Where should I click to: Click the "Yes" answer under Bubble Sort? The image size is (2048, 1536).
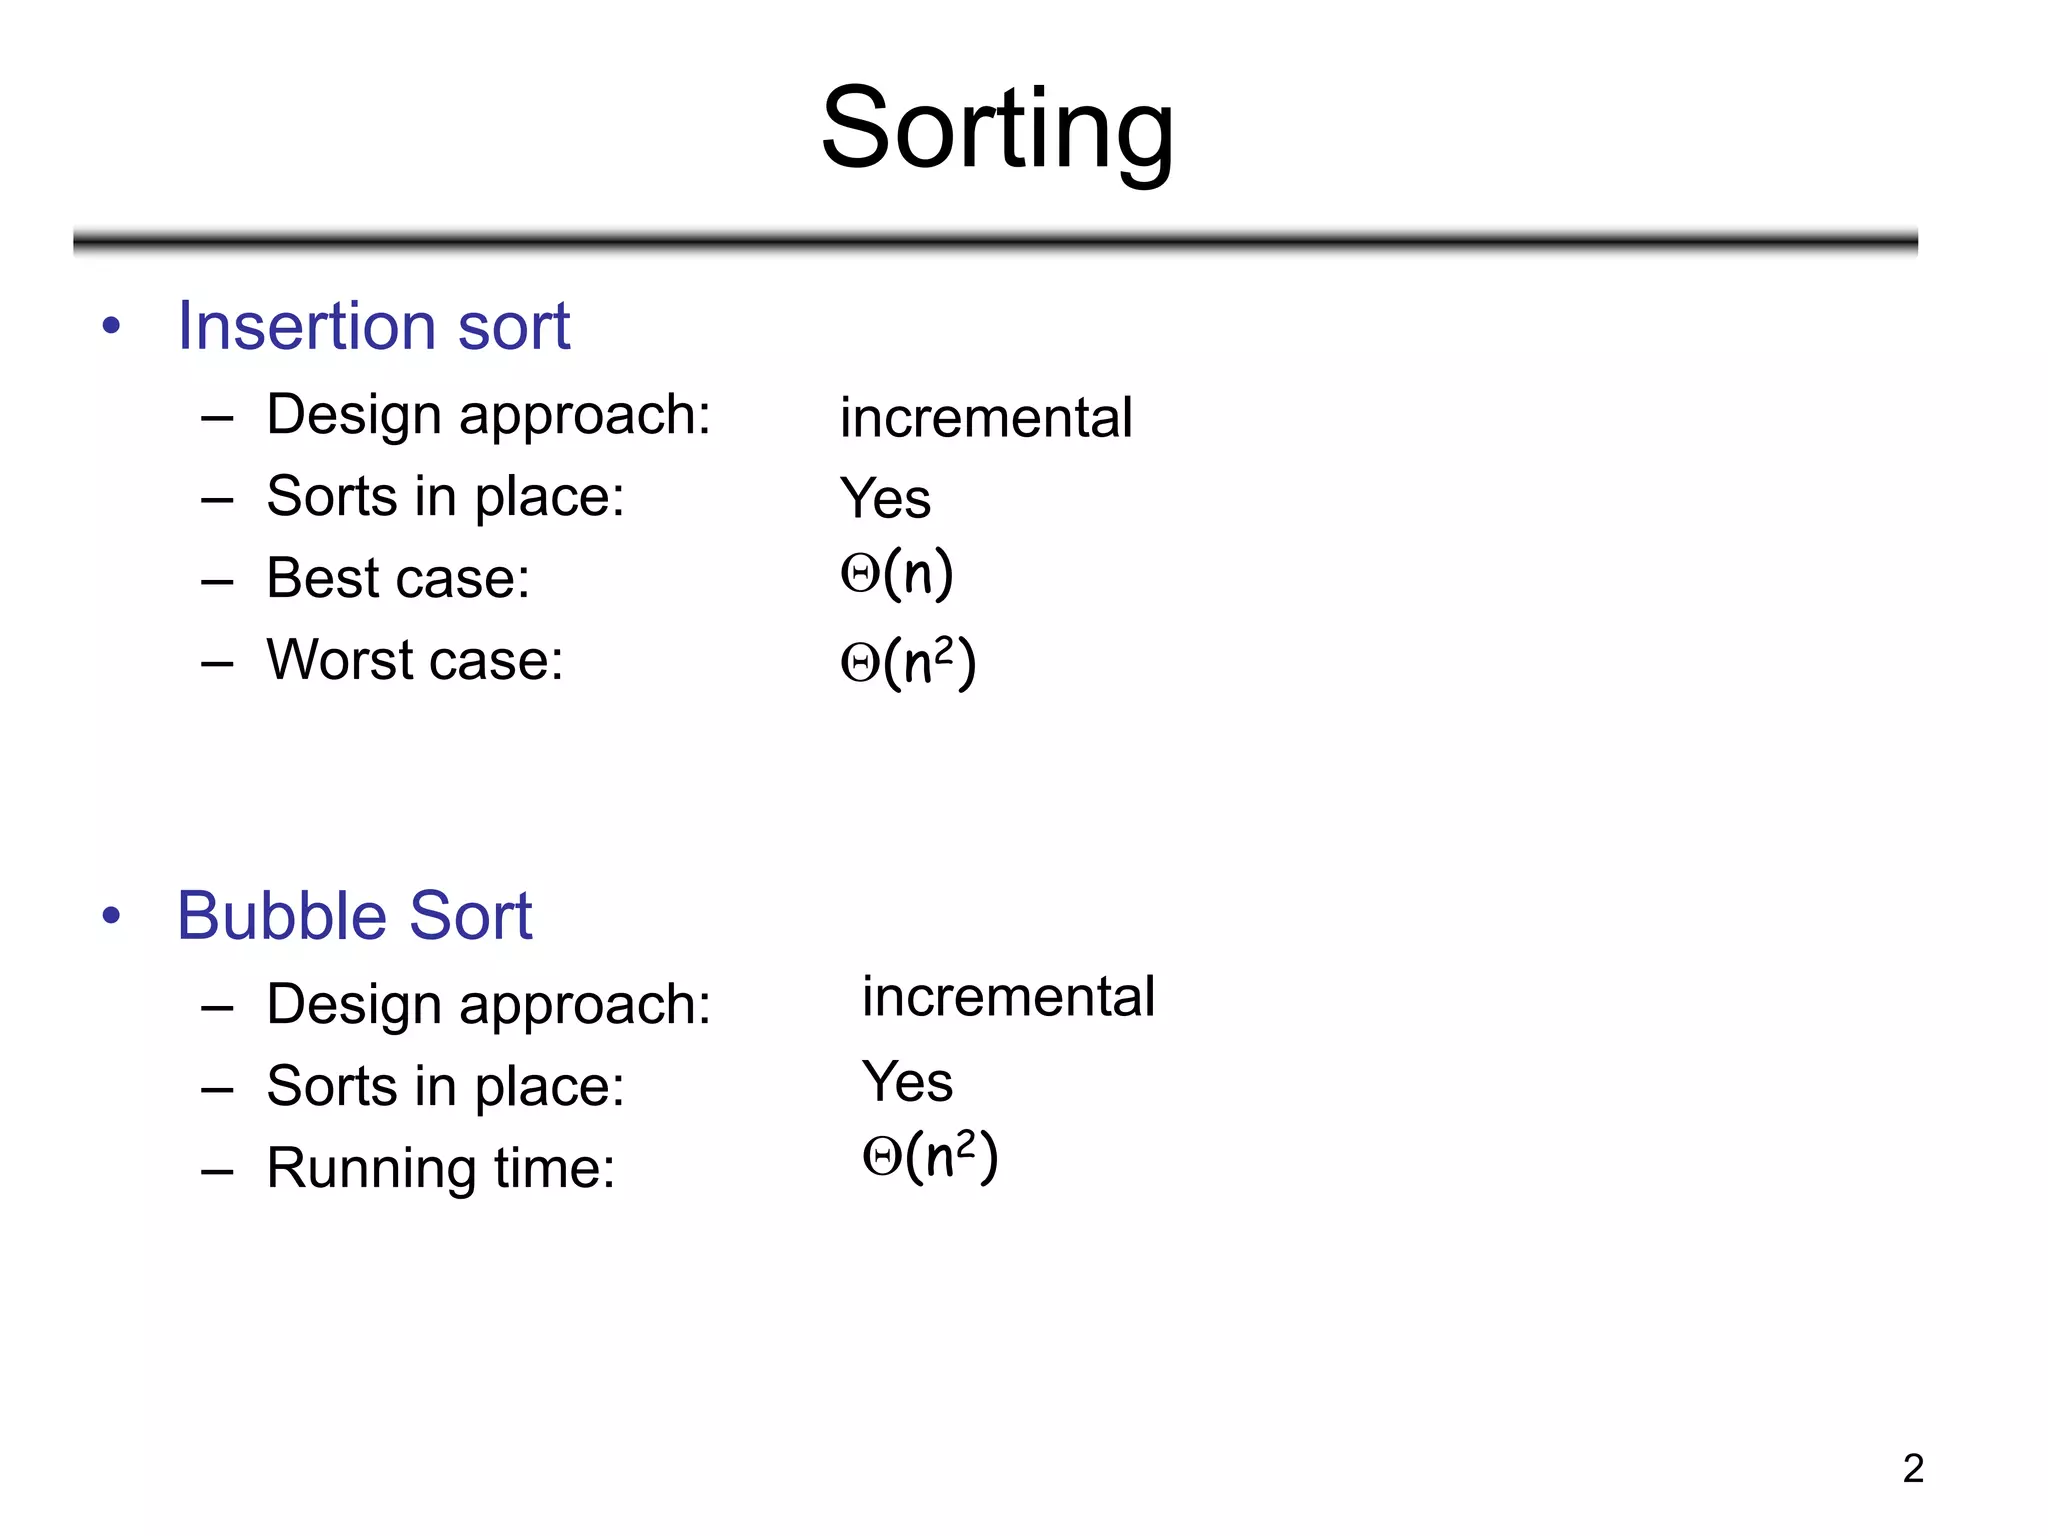coord(907,1081)
